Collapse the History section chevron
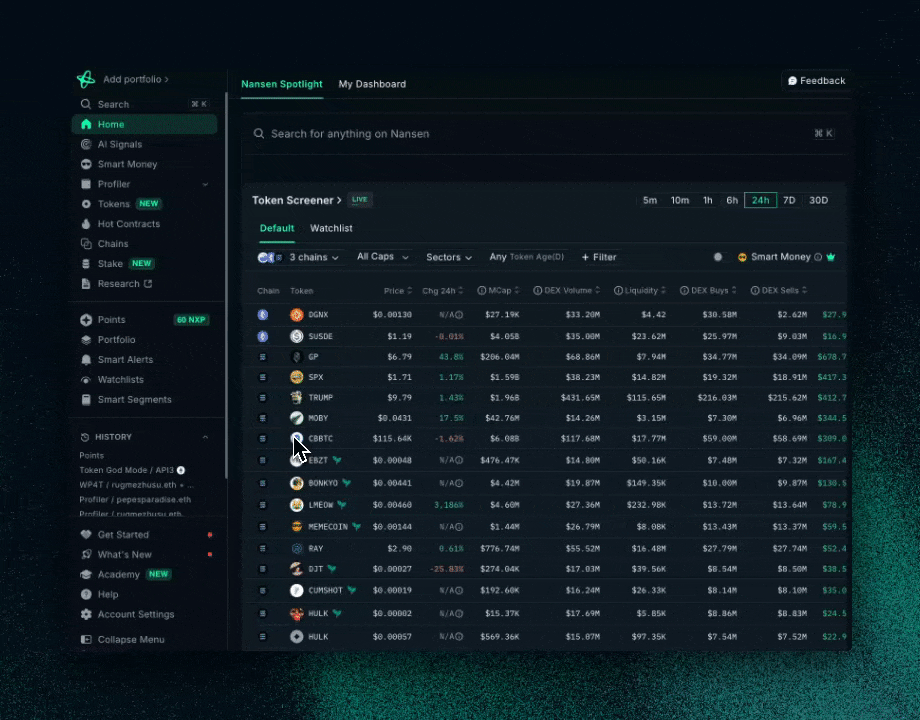The width and height of the screenshot is (920, 720). click(x=205, y=437)
